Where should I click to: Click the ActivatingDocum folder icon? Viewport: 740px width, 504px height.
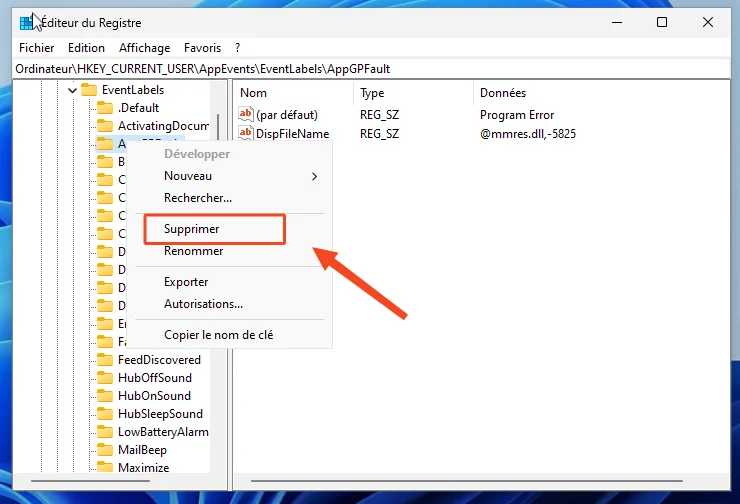pos(105,126)
